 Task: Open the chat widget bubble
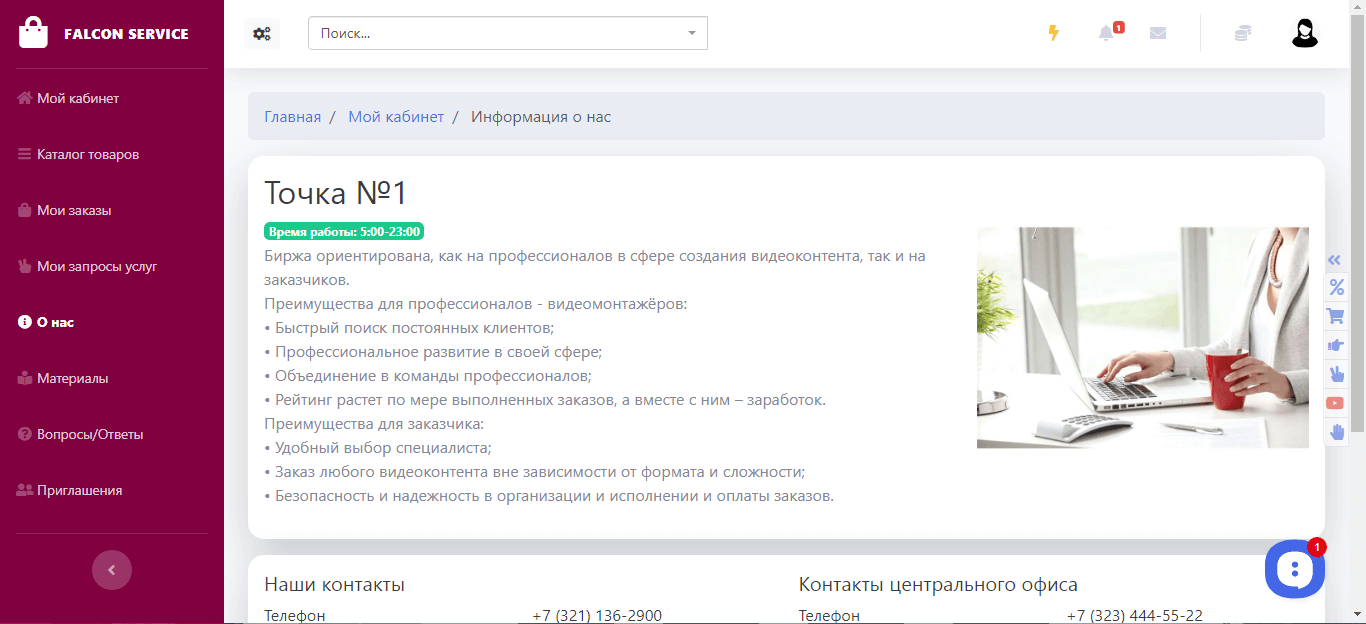coord(1295,569)
